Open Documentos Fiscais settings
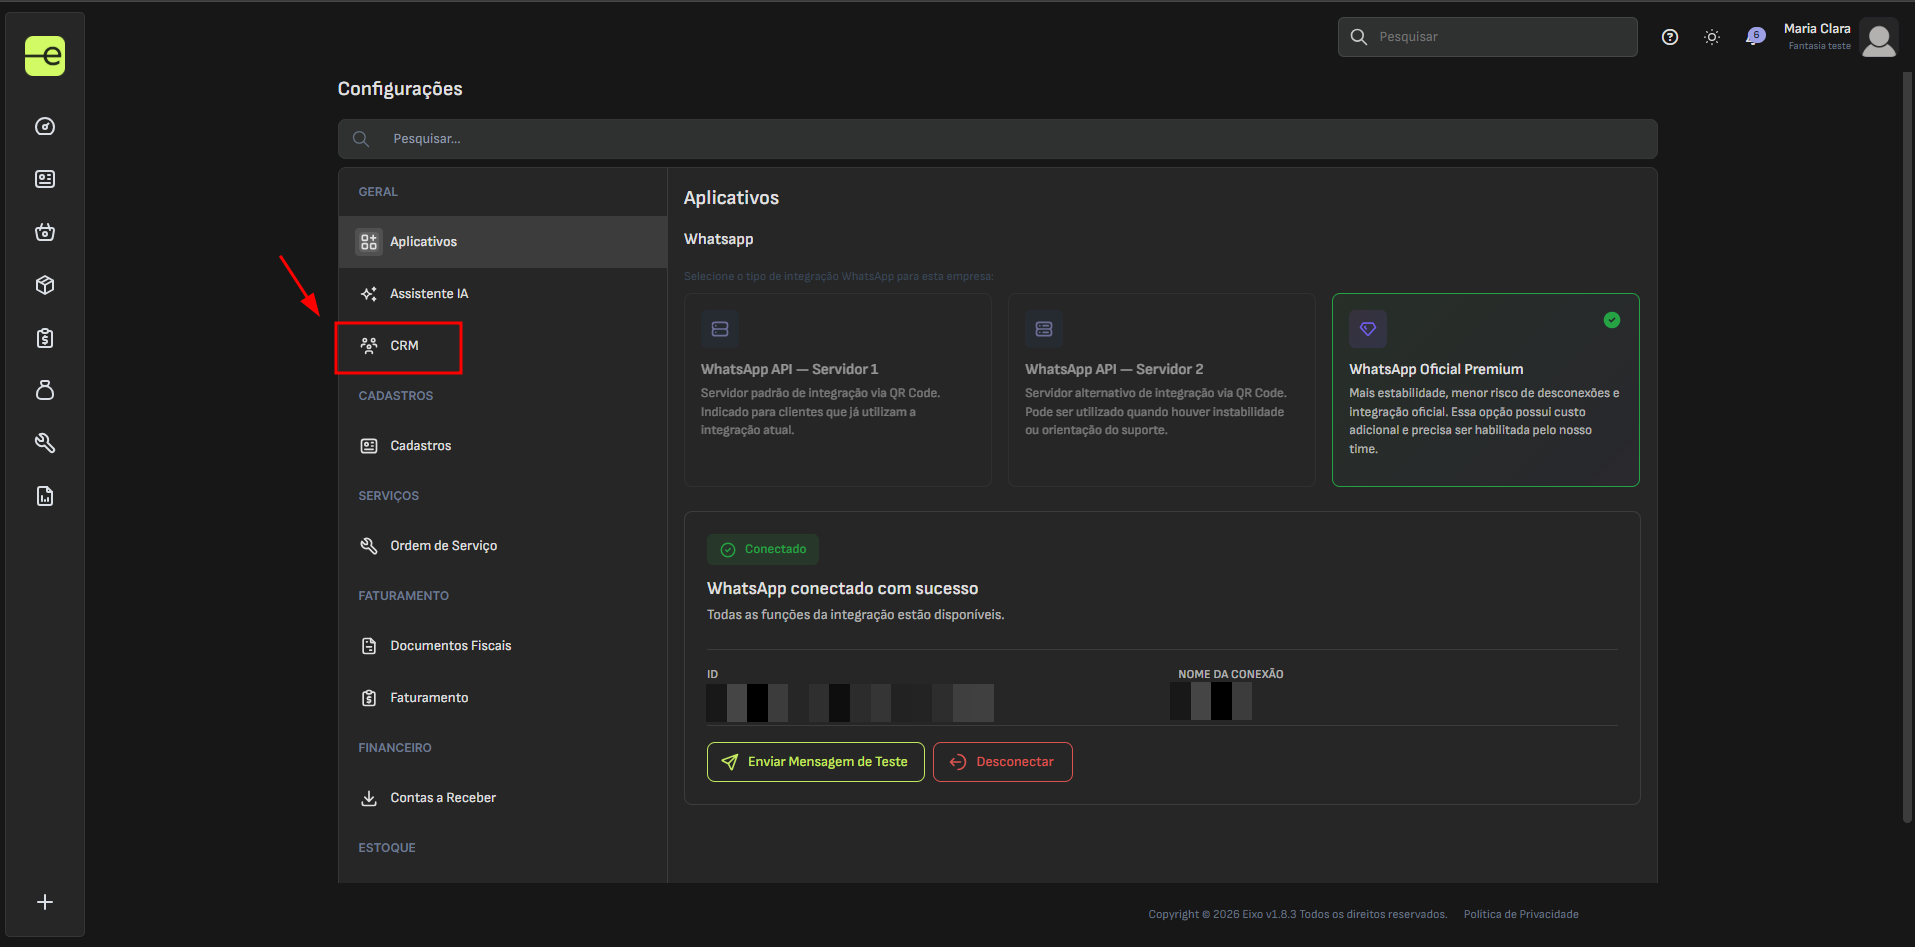The image size is (1915, 947). (x=503, y=646)
